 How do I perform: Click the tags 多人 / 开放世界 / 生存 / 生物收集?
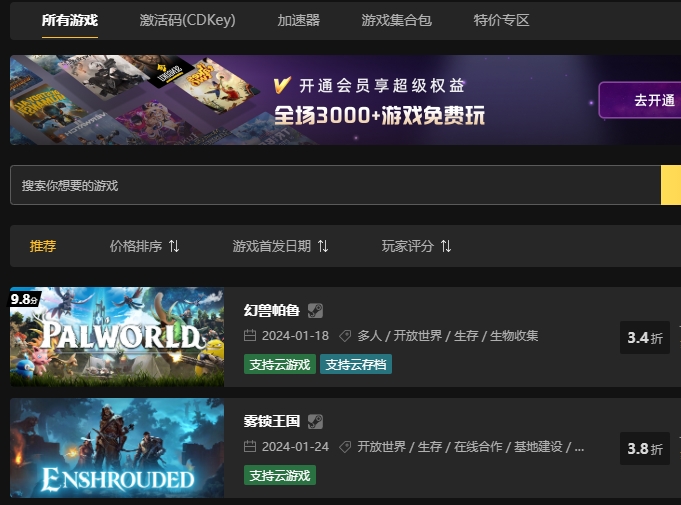pos(448,336)
